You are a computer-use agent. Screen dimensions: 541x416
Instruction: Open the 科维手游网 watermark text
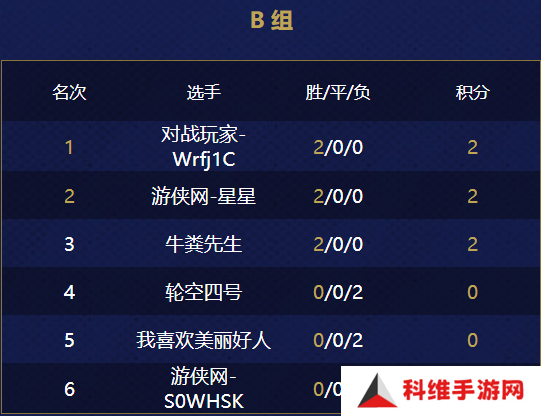[463, 390]
